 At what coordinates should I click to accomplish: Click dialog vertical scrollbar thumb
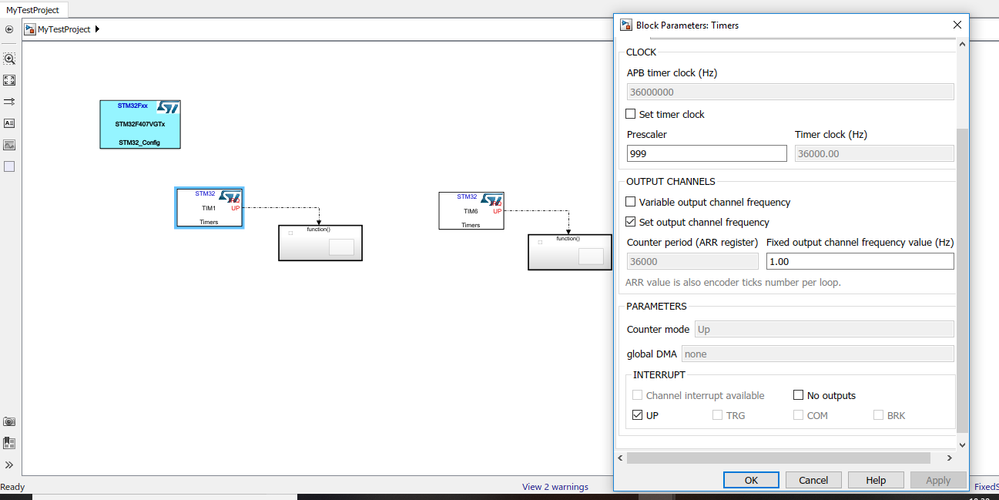[962, 280]
